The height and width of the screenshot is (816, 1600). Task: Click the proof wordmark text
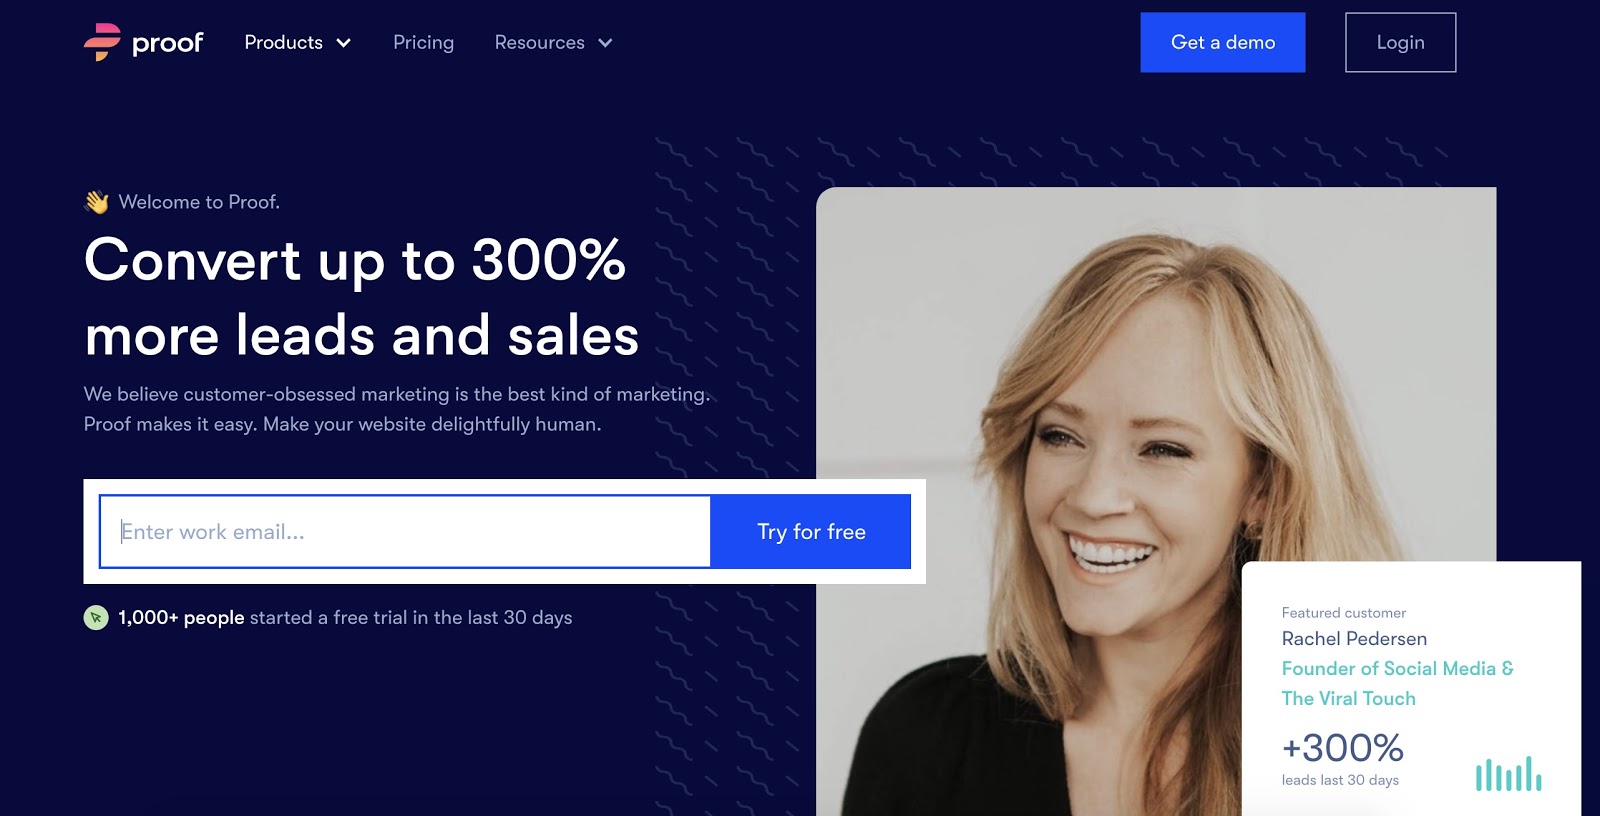[x=167, y=43]
